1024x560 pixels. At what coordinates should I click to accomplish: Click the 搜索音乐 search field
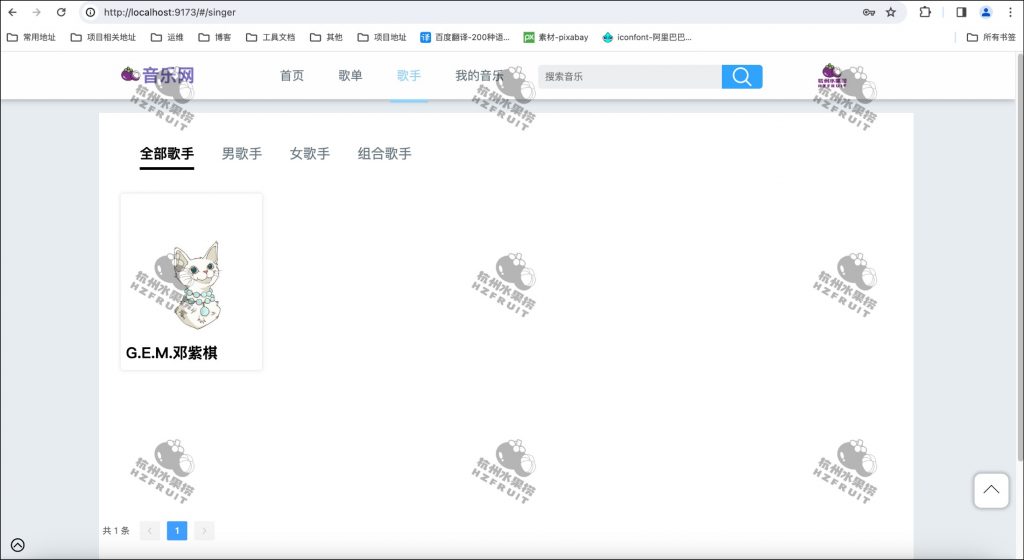pyautogui.click(x=630, y=76)
